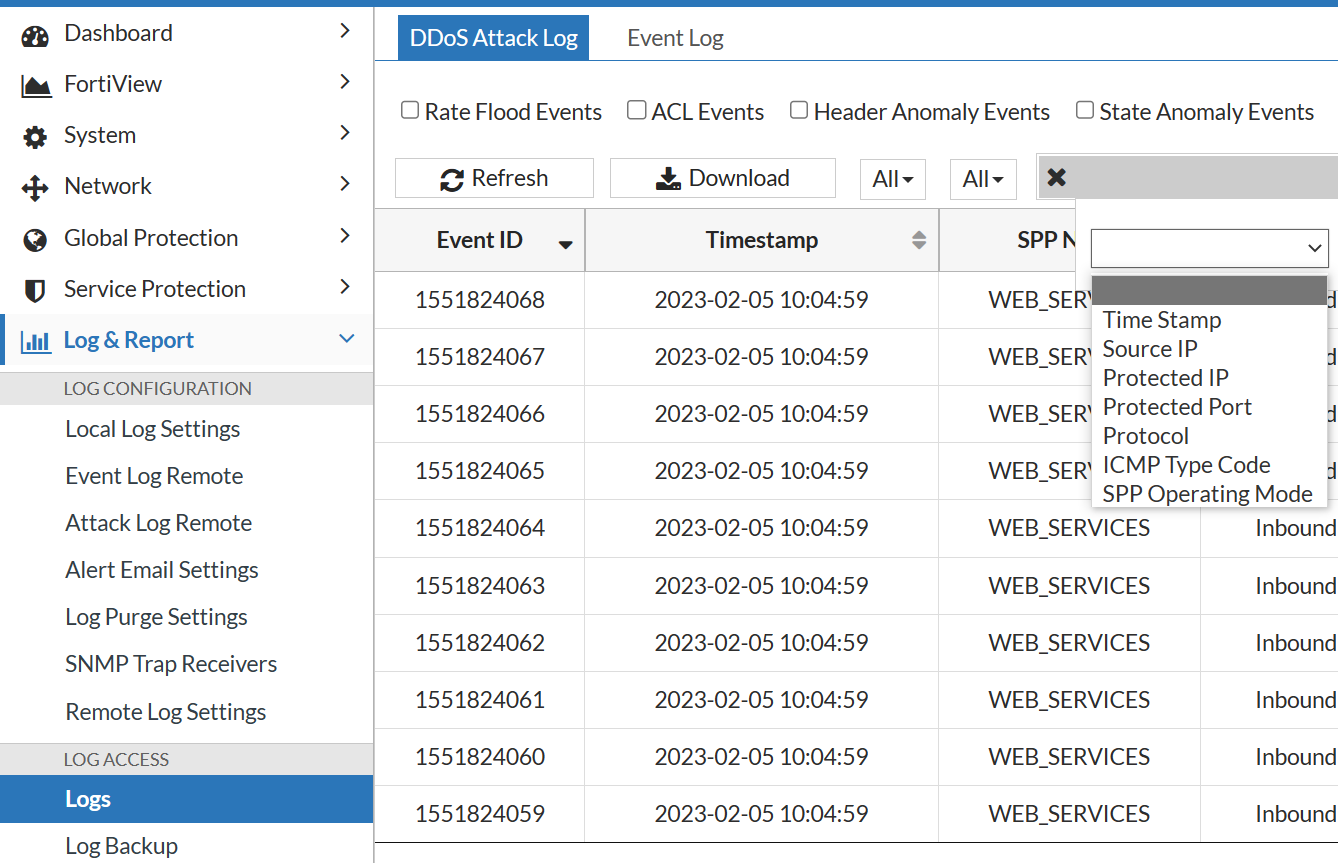Click the Refresh button
1338x863 pixels.
click(x=494, y=177)
